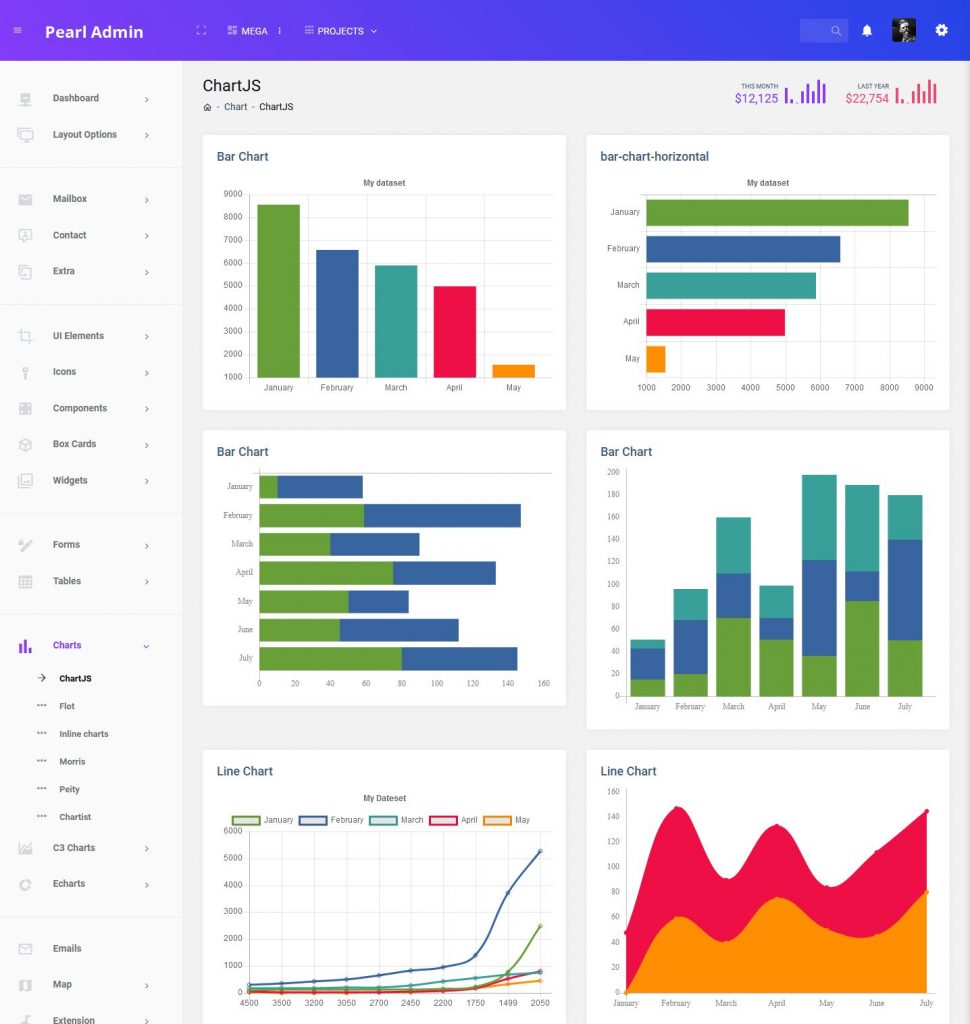This screenshot has height=1024, width=970.
Task: Expand the C3 Charts menu
Action: click(x=73, y=847)
